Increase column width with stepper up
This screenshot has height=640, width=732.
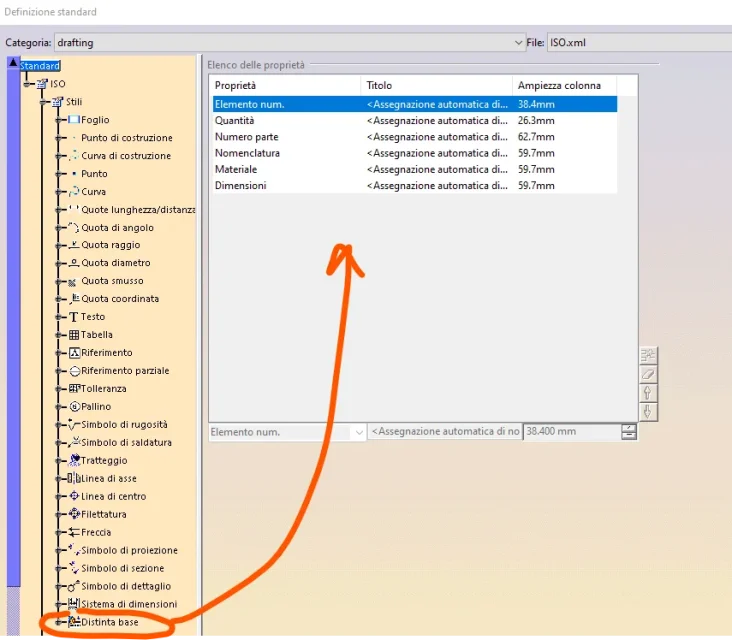pyautogui.click(x=628, y=428)
